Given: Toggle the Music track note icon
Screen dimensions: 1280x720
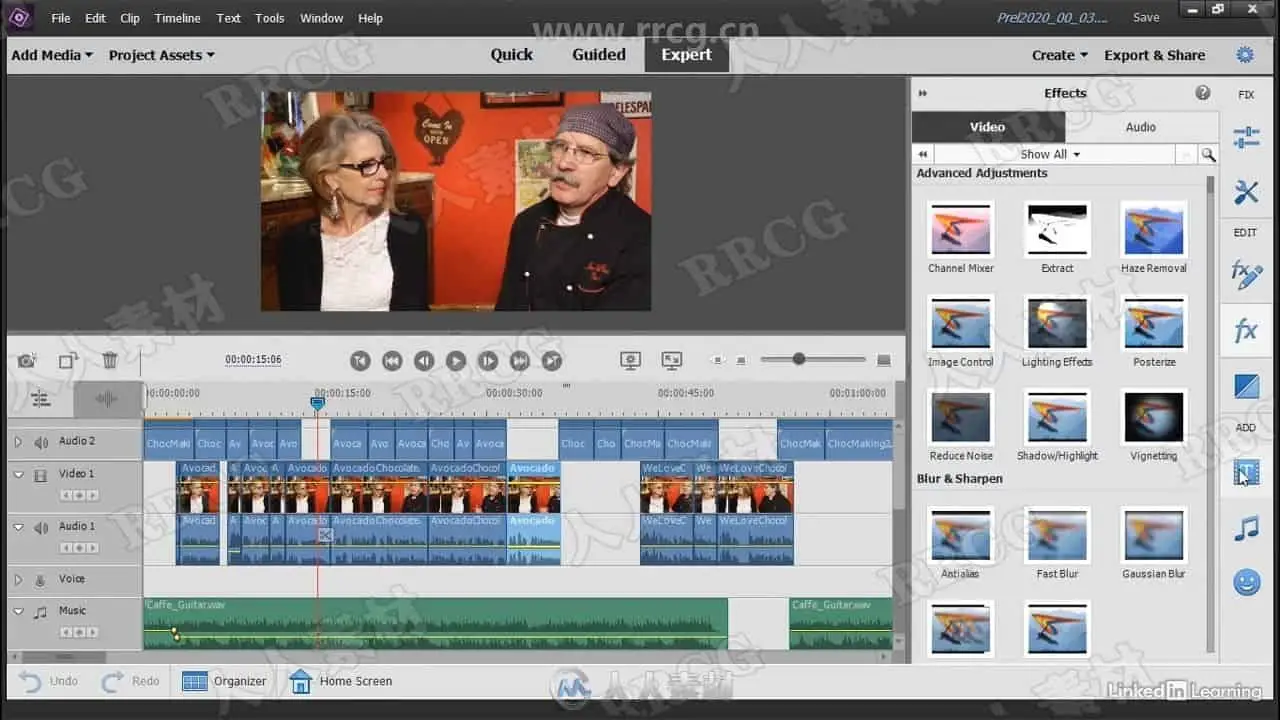Looking at the screenshot, I should point(41,611).
